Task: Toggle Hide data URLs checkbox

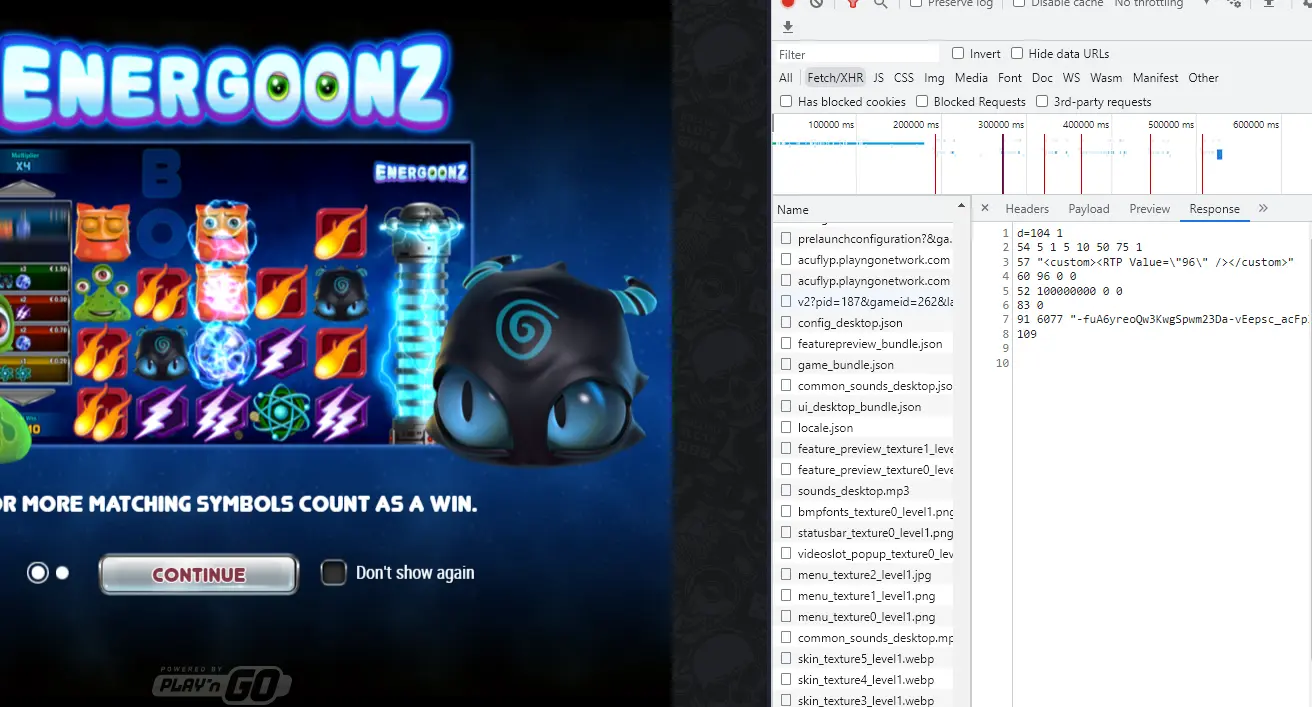Action: point(1017,53)
